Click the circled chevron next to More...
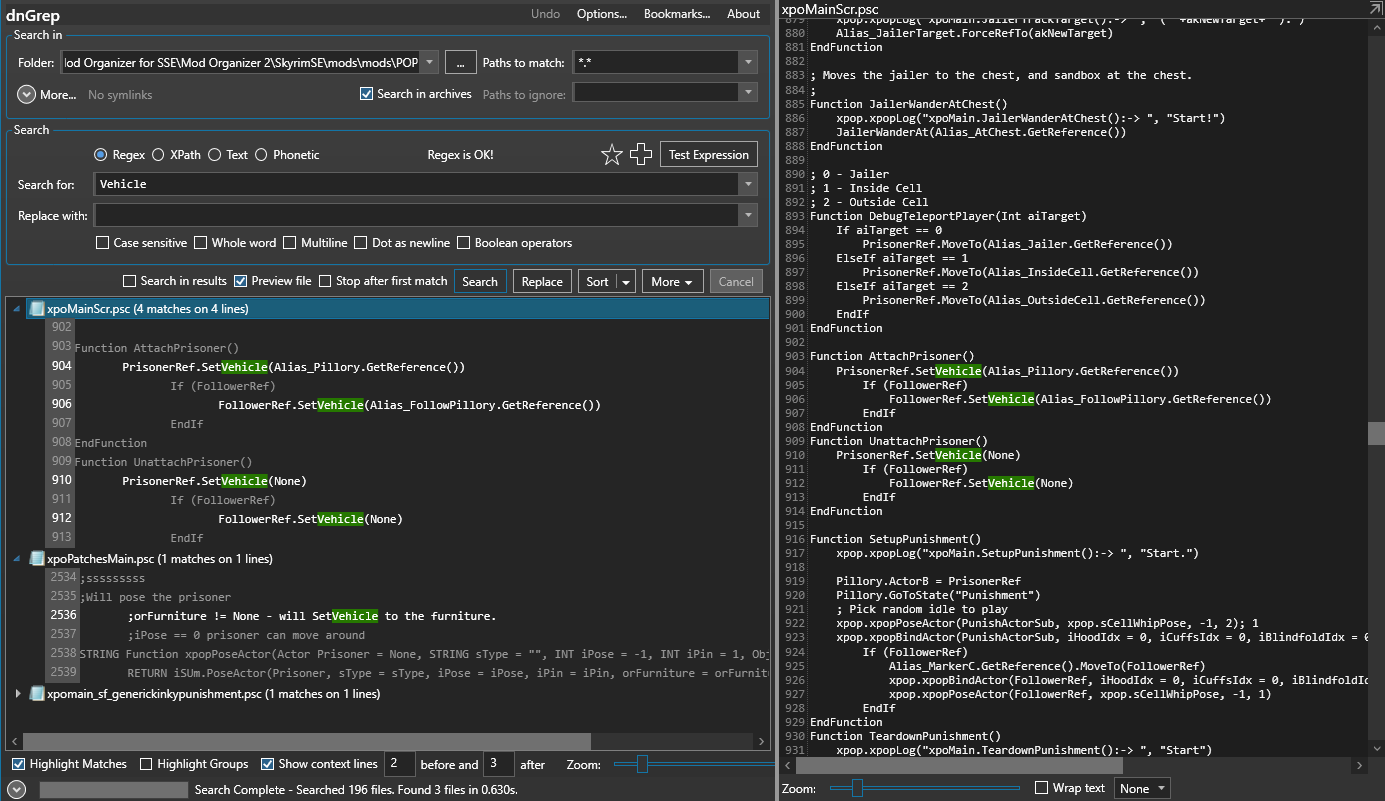1385x801 pixels. click(x=27, y=94)
